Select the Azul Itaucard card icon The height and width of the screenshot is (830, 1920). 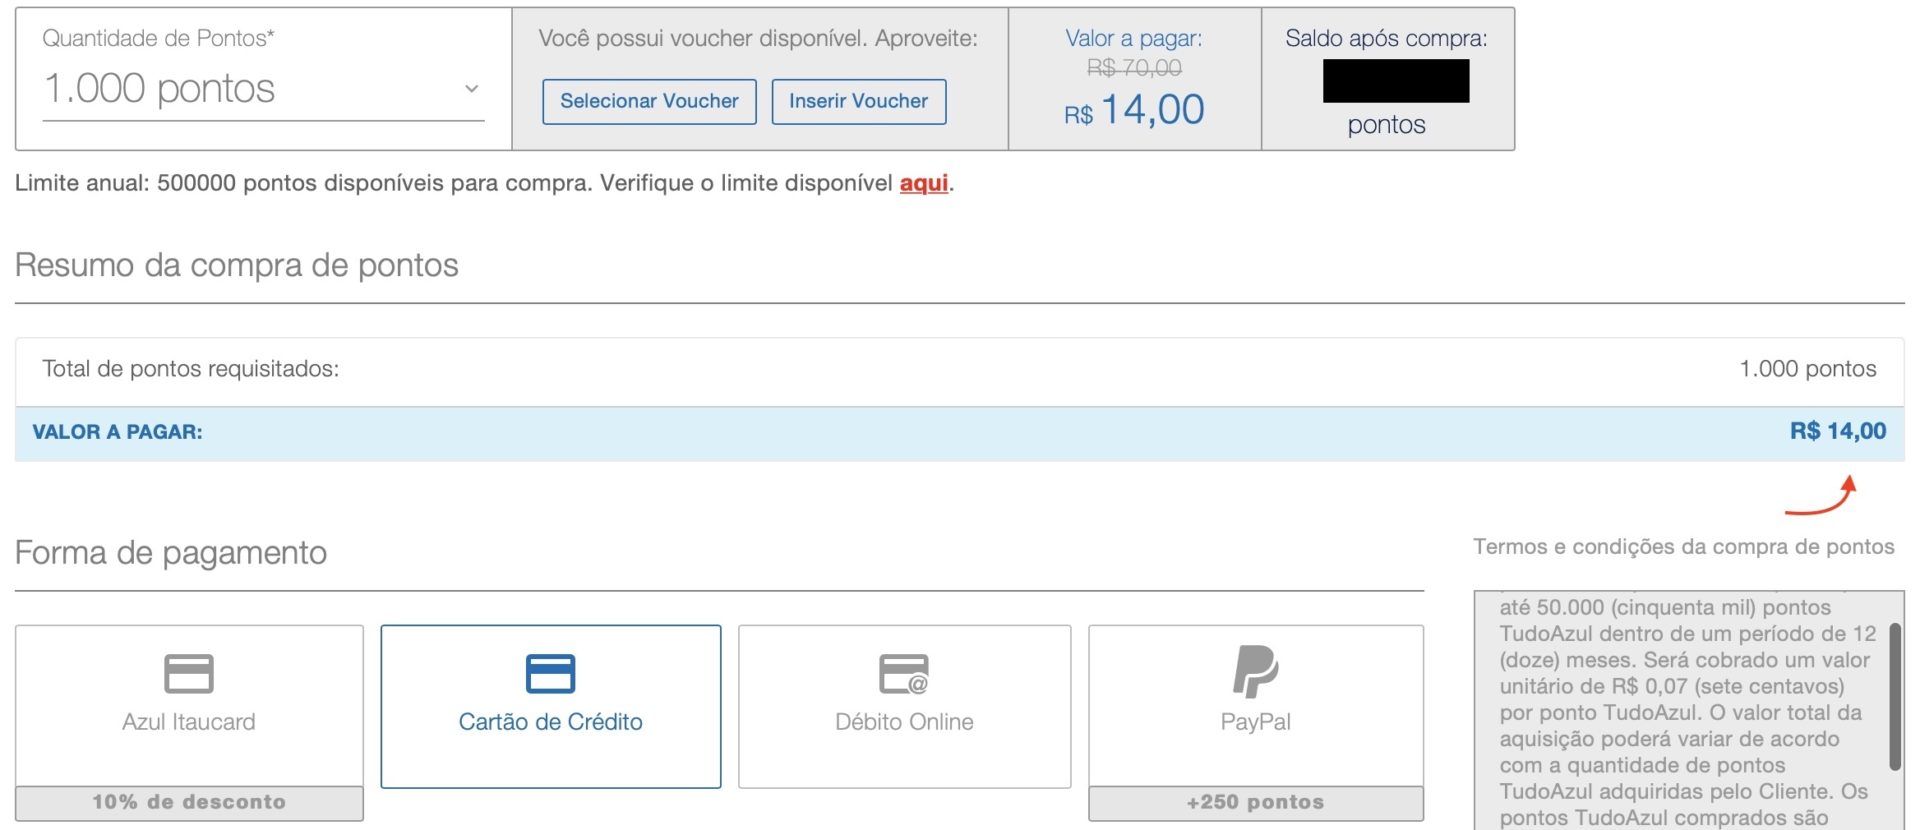[189, 673]
